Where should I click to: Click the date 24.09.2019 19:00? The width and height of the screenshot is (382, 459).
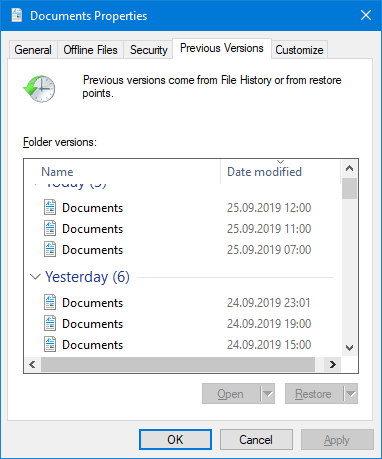pyautogui.click(x=269, y=324)
